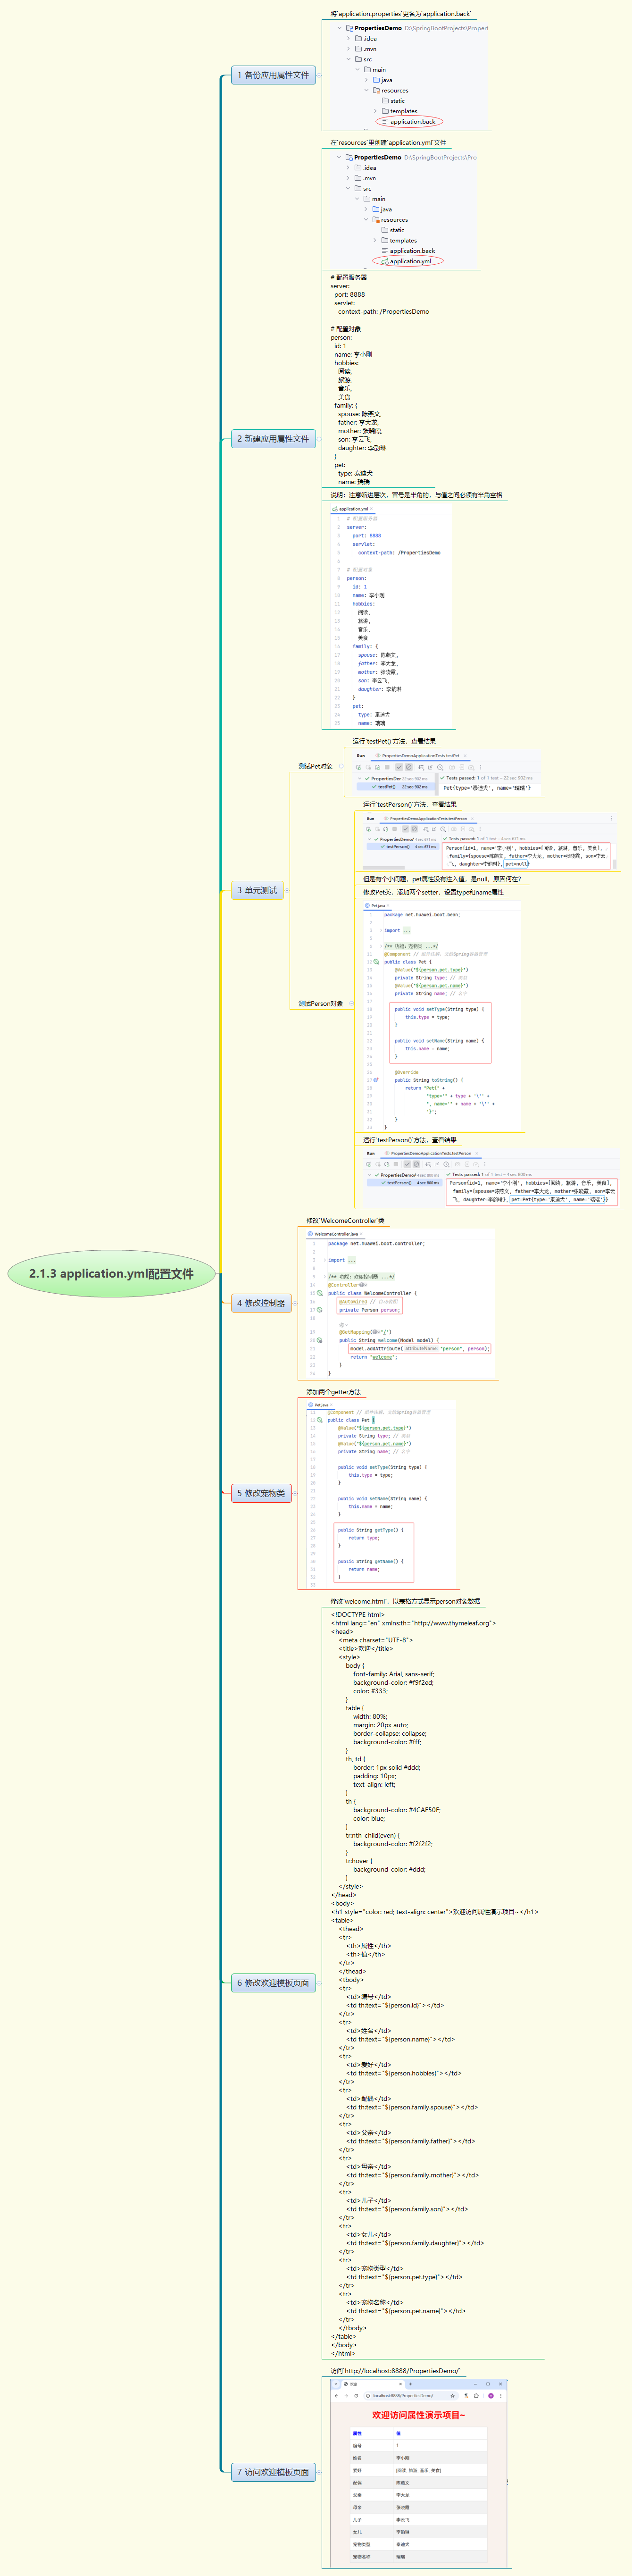Select the Run tab above the testPet results

[x=361, y=756]
